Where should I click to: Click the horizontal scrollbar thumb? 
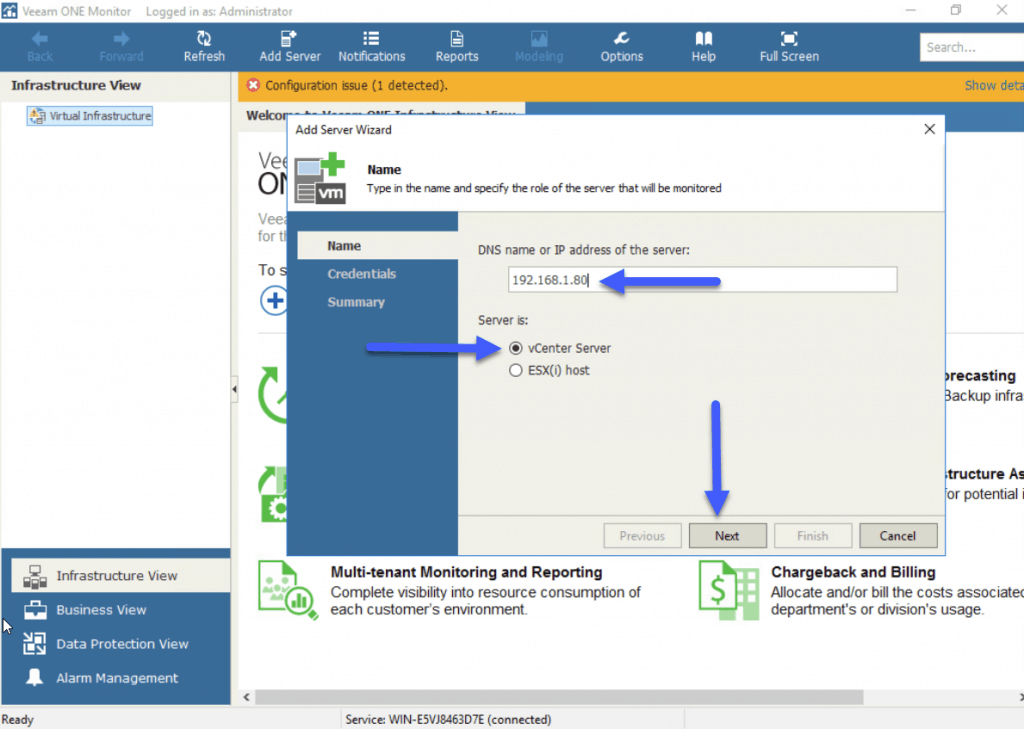(559, 697)
